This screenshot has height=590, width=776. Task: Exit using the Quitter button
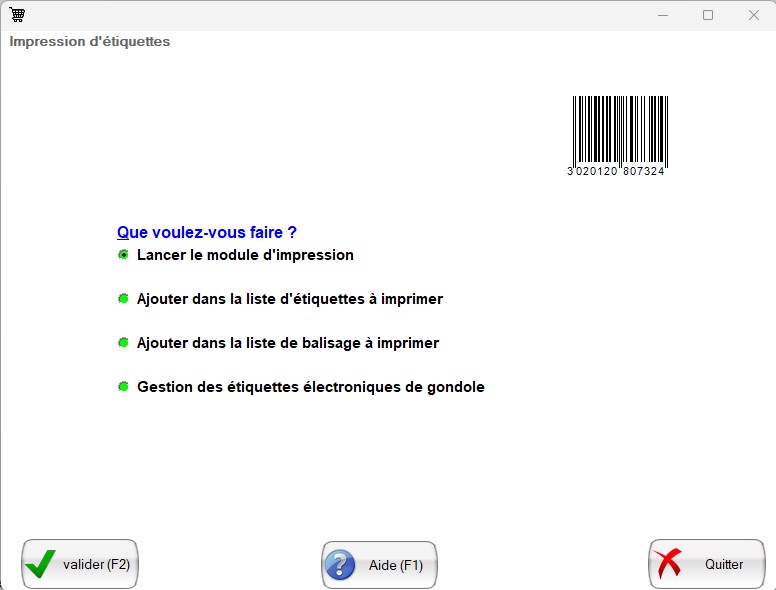point(708,565)
